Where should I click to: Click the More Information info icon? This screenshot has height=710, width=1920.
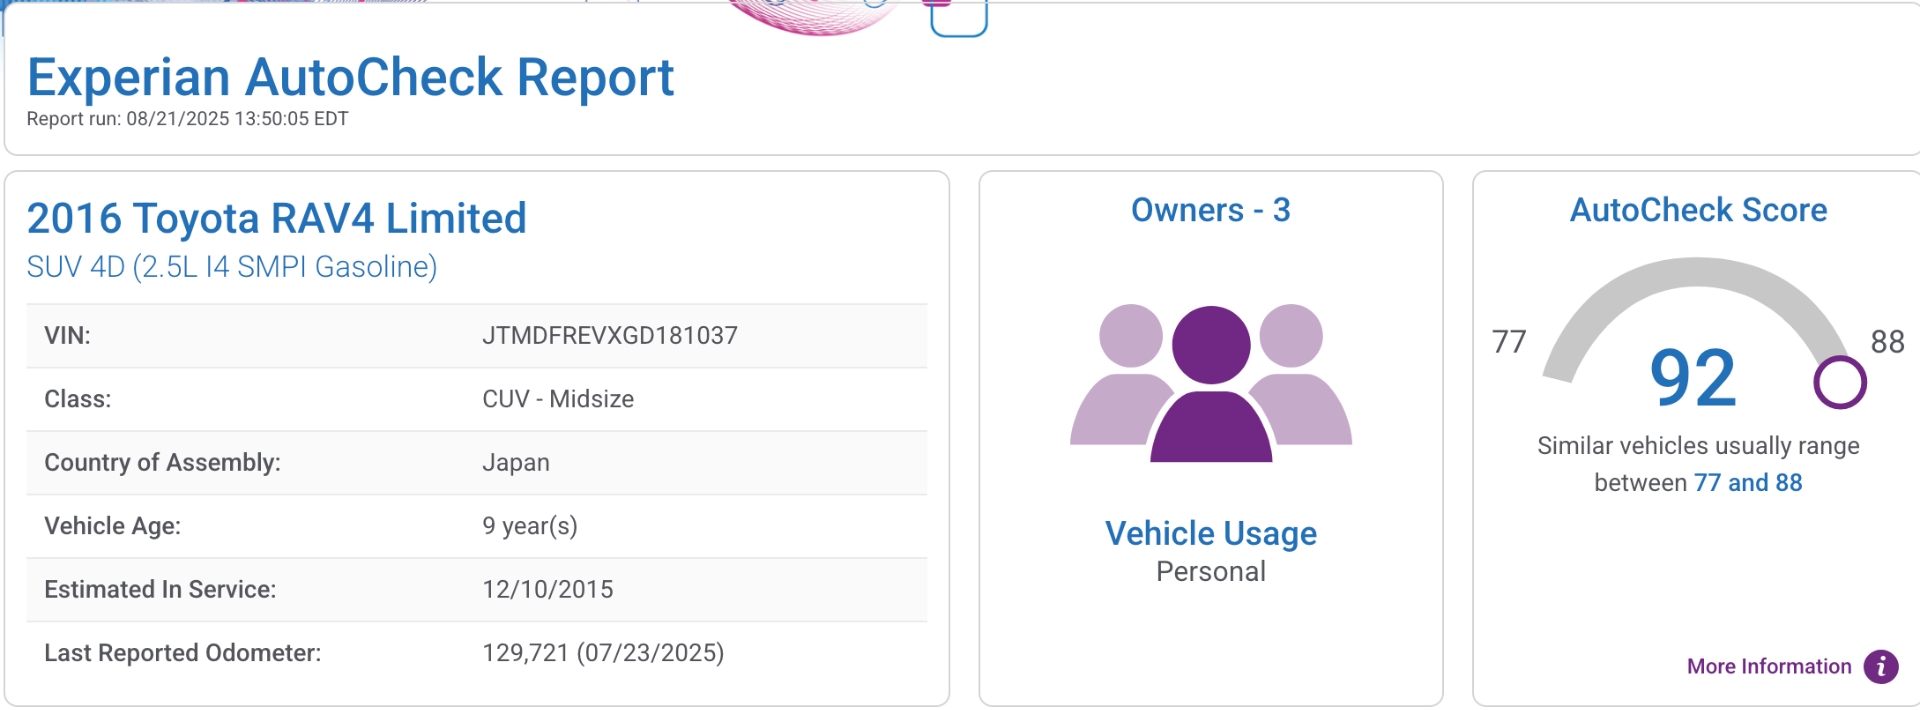point(1881,666)
